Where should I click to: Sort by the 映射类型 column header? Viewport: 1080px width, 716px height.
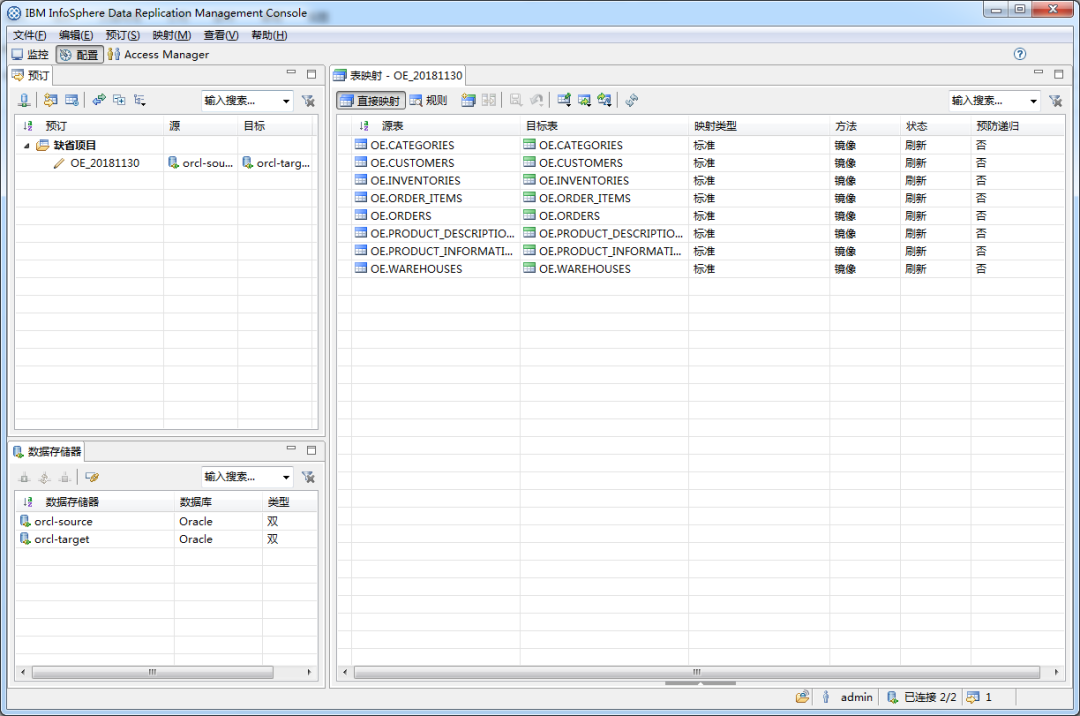715,126
